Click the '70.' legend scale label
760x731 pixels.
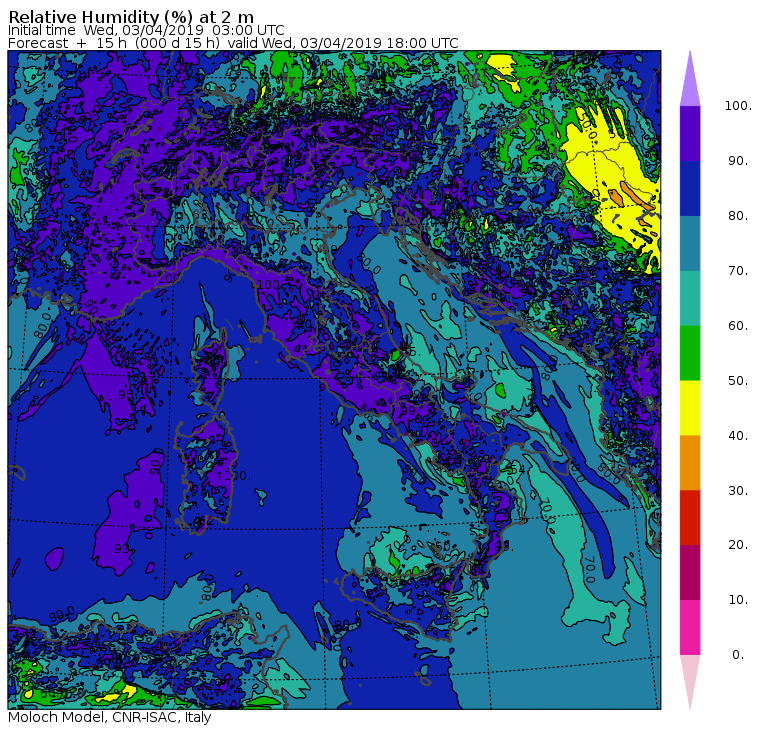(x=738, y=270)
